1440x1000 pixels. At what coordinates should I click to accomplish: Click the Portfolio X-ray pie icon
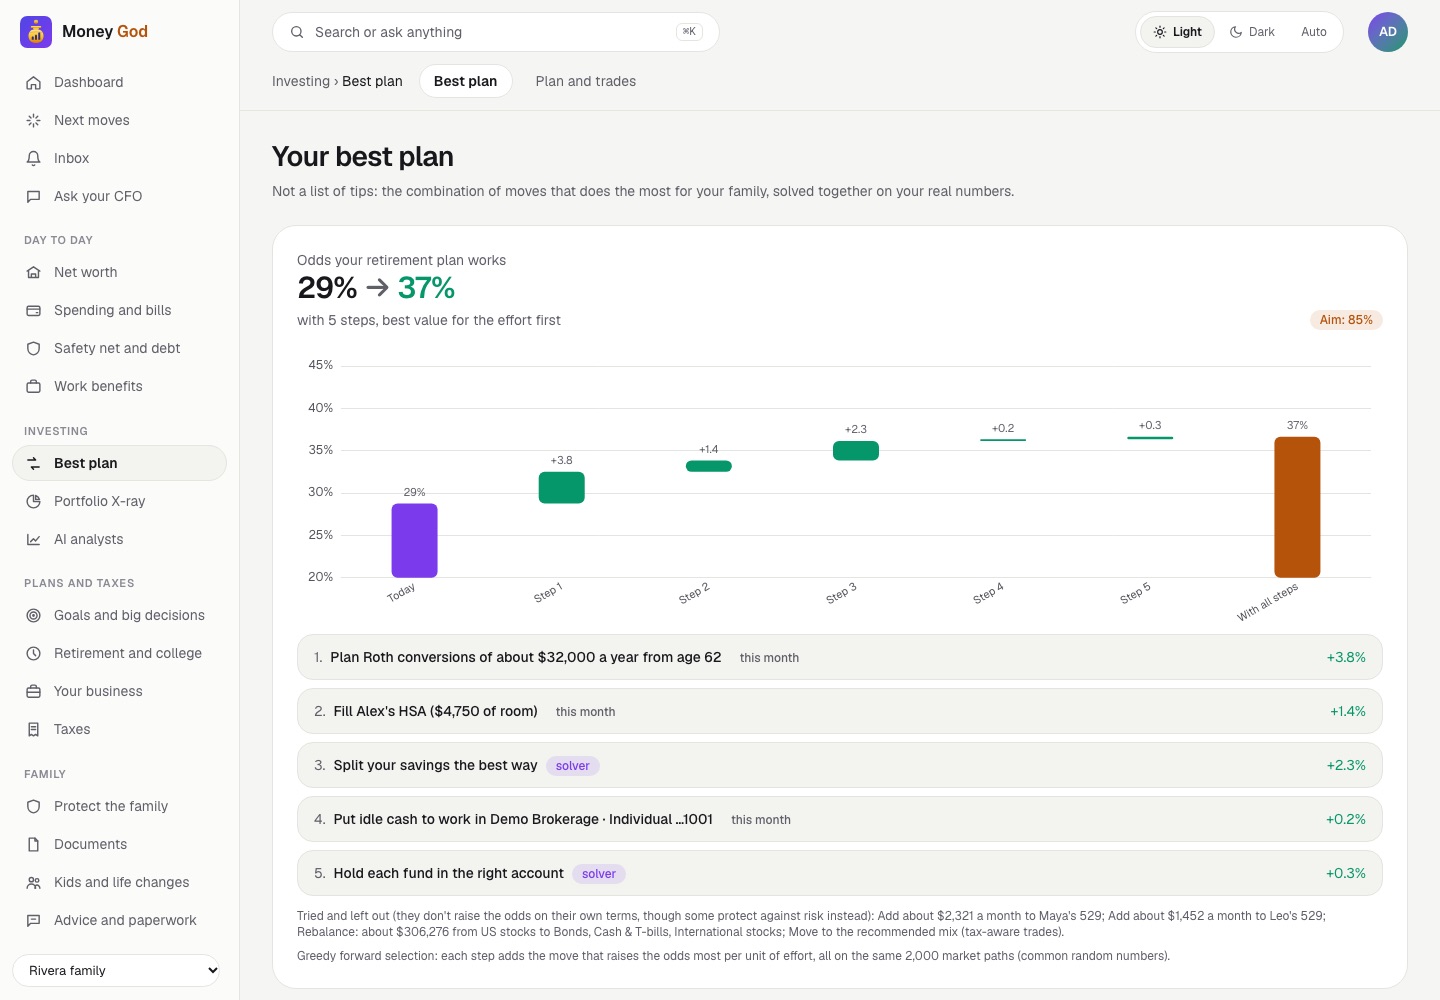[x=34, y=502]
